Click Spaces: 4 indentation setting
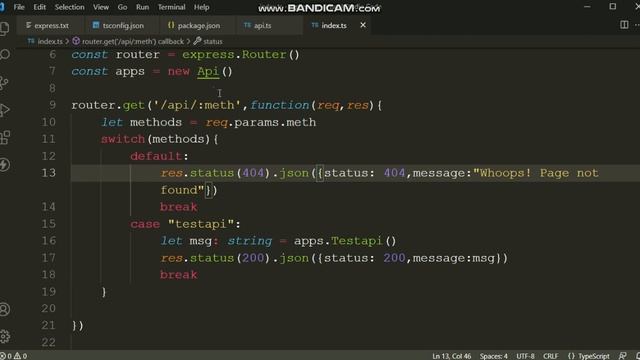 click(493, 356)
